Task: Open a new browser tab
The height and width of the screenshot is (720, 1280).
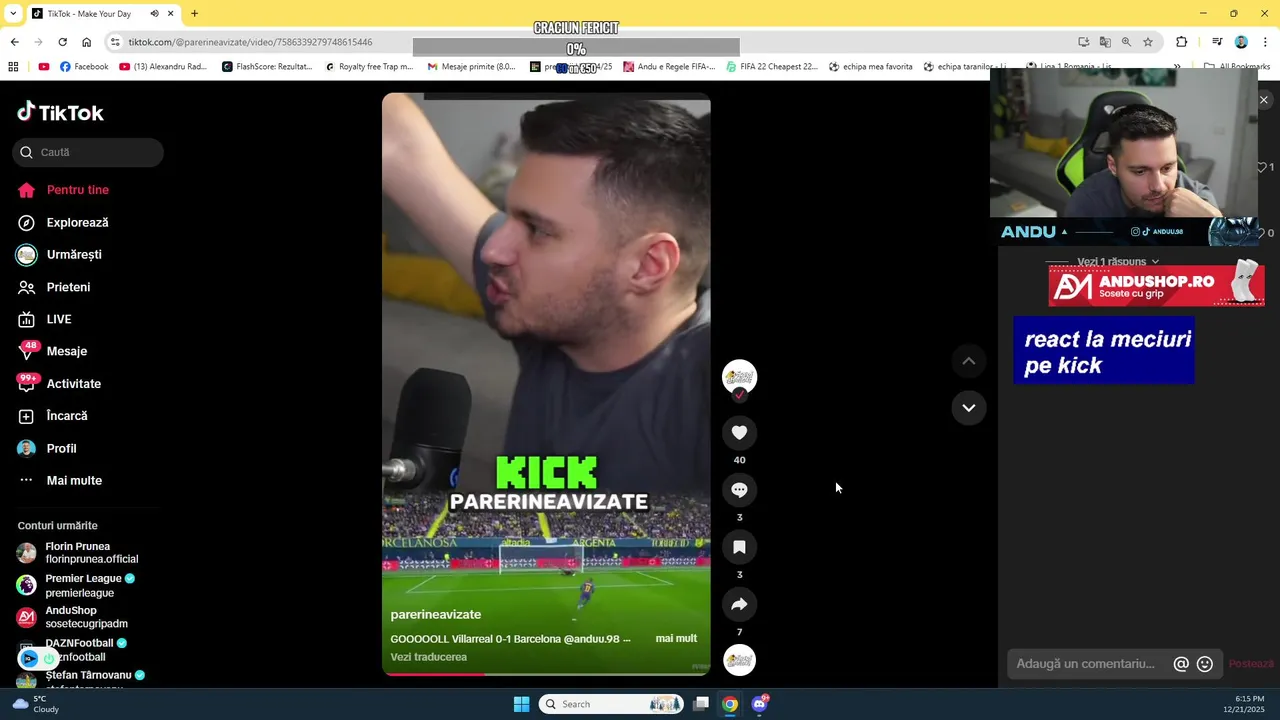Action: pyautogui.click(x=194, y=14)
